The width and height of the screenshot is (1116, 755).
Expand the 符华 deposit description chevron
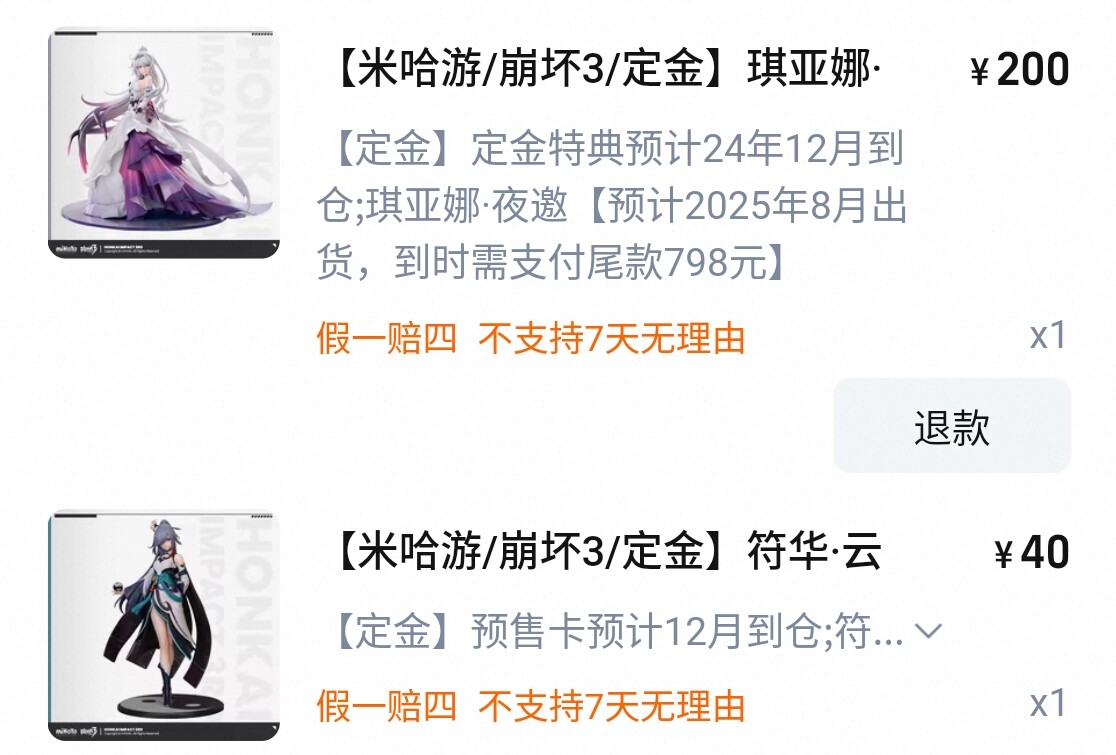[x=929, y=630]
